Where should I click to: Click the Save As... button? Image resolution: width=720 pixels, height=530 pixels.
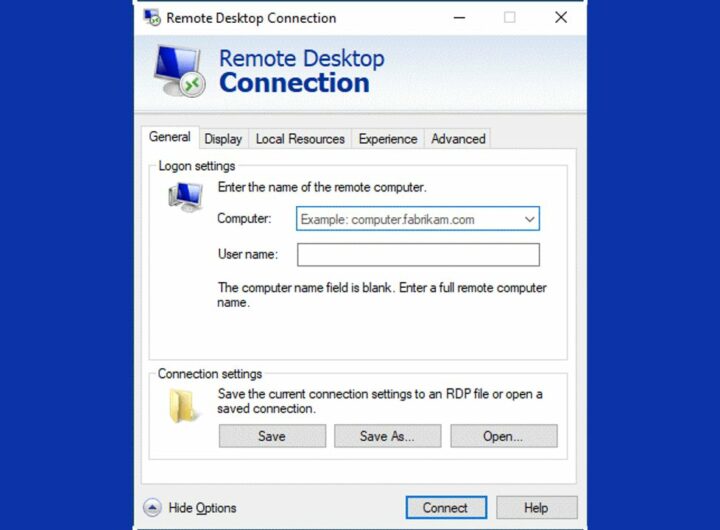(x=388, y=436)
